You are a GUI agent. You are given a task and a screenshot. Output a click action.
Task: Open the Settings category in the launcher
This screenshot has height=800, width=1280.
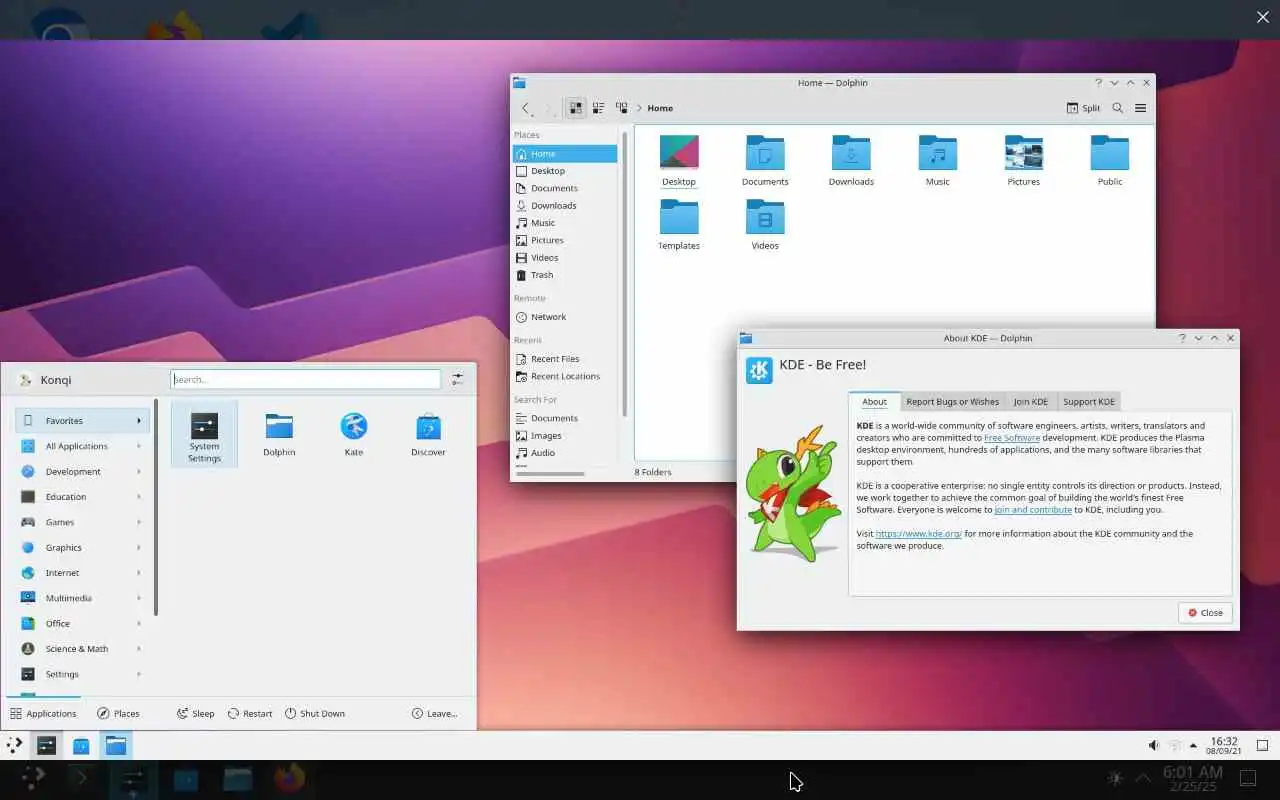click(x=83, y=674)
